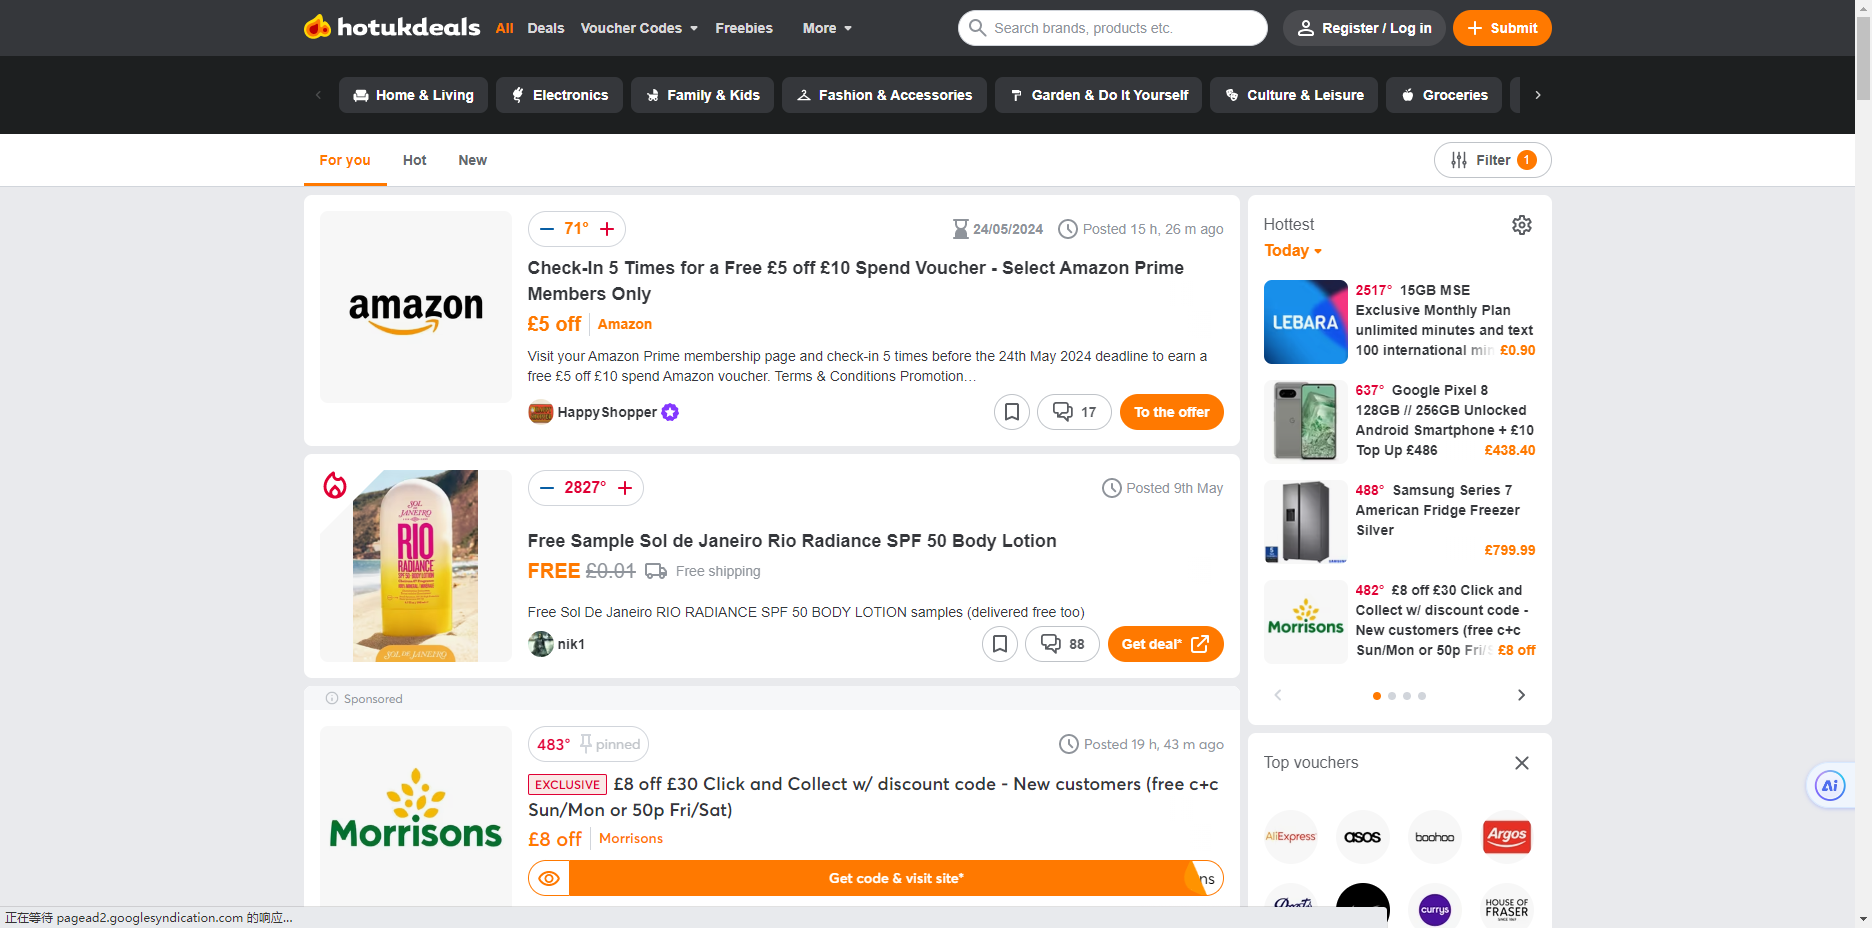Screen dimensions: 1872x928
Task: Jump to the second Hottest carousel dot
Action: pos(1392,696)
